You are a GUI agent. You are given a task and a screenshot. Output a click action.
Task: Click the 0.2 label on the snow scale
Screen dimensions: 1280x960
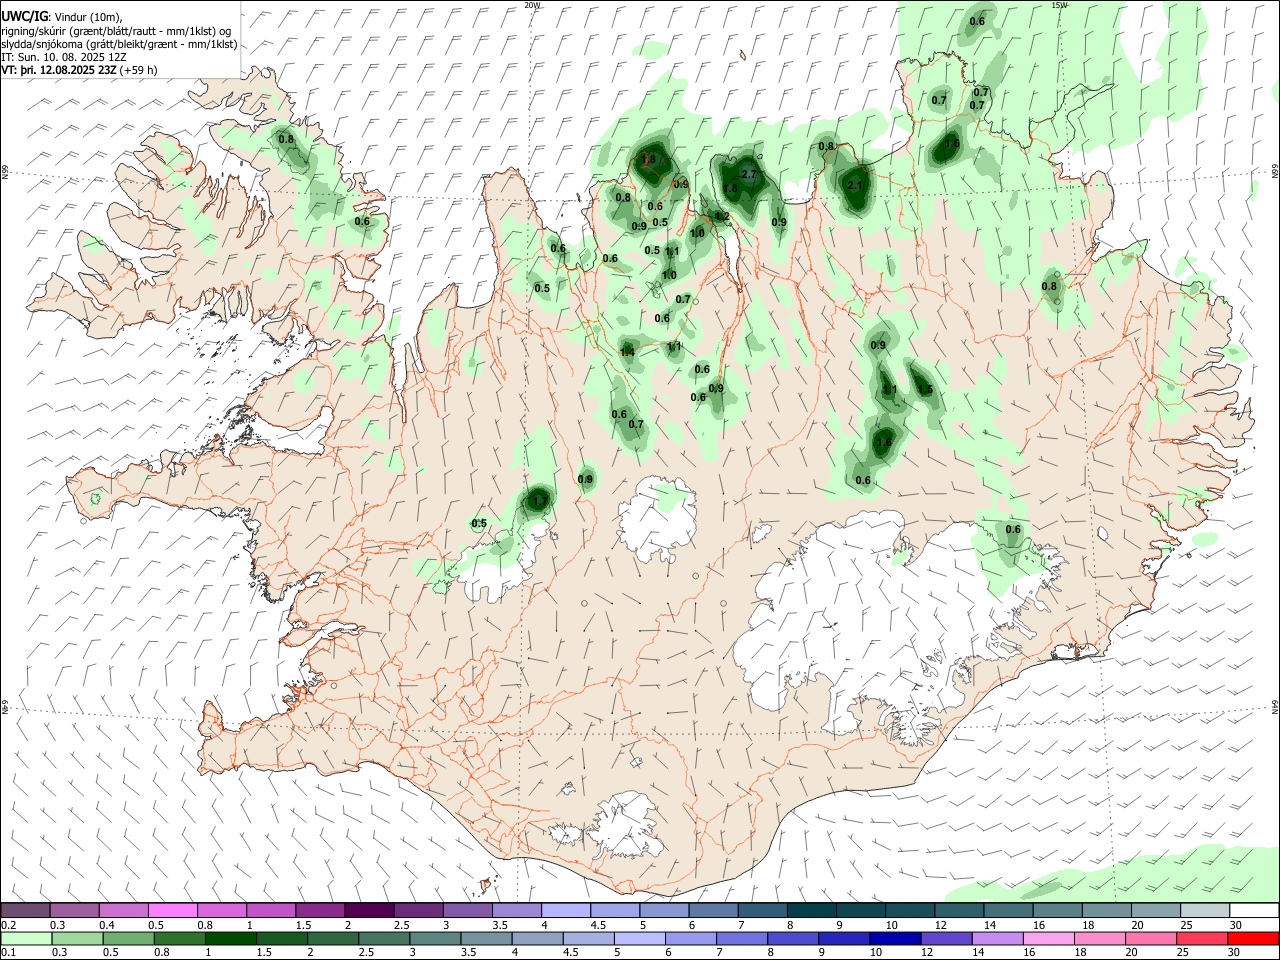point(8,925)
